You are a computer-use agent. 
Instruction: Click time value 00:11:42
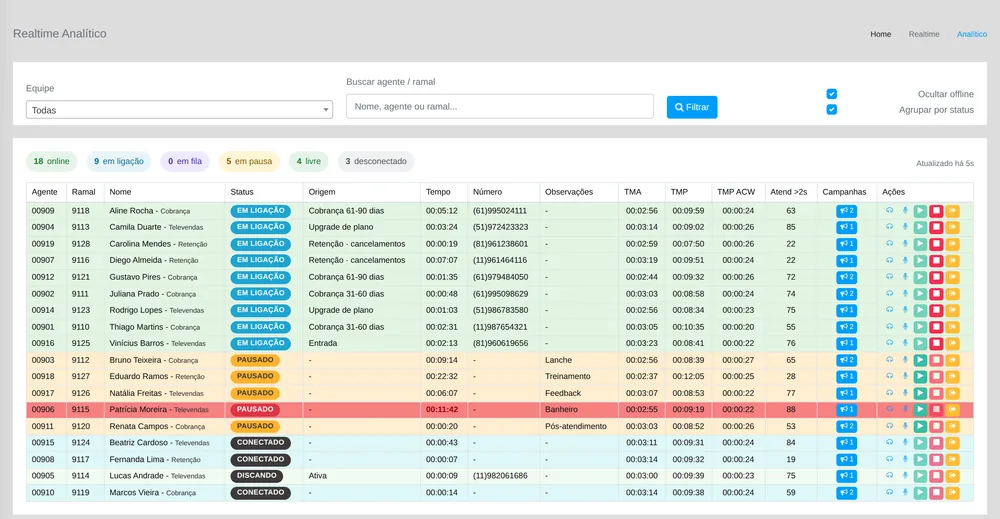(x=442, y=409)
